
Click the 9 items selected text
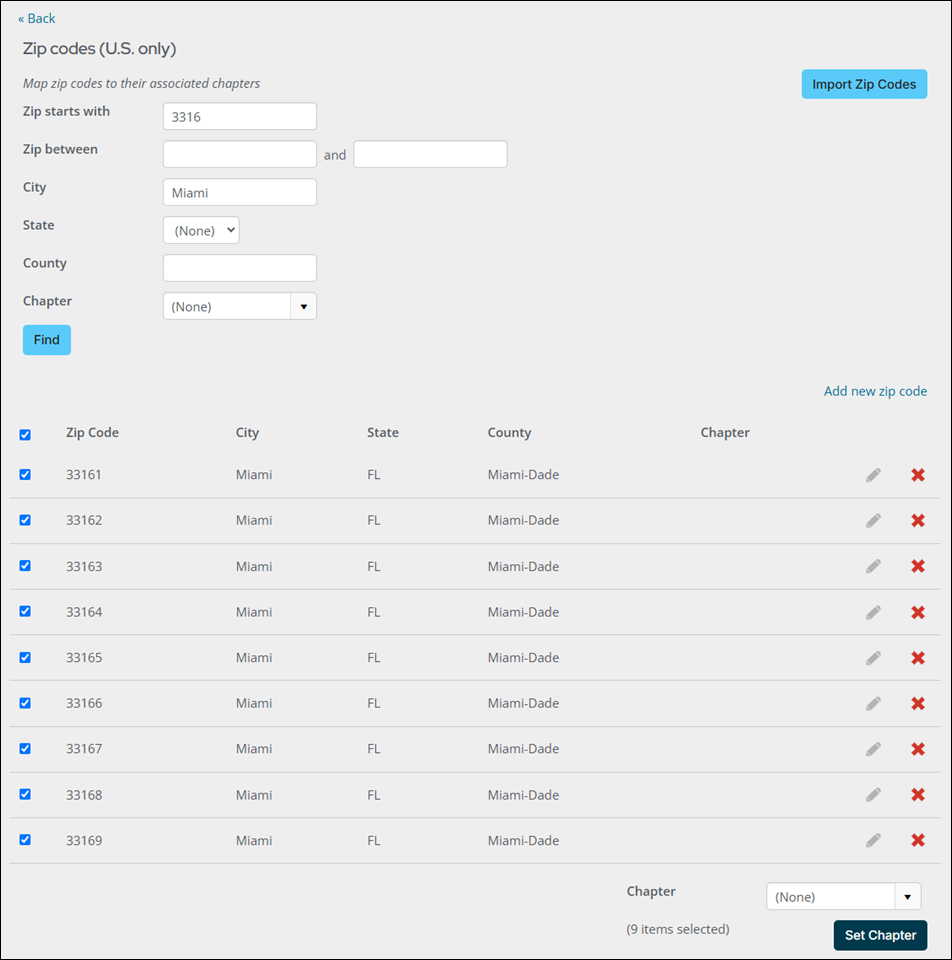pyautogui.click(x=678, y=929)
